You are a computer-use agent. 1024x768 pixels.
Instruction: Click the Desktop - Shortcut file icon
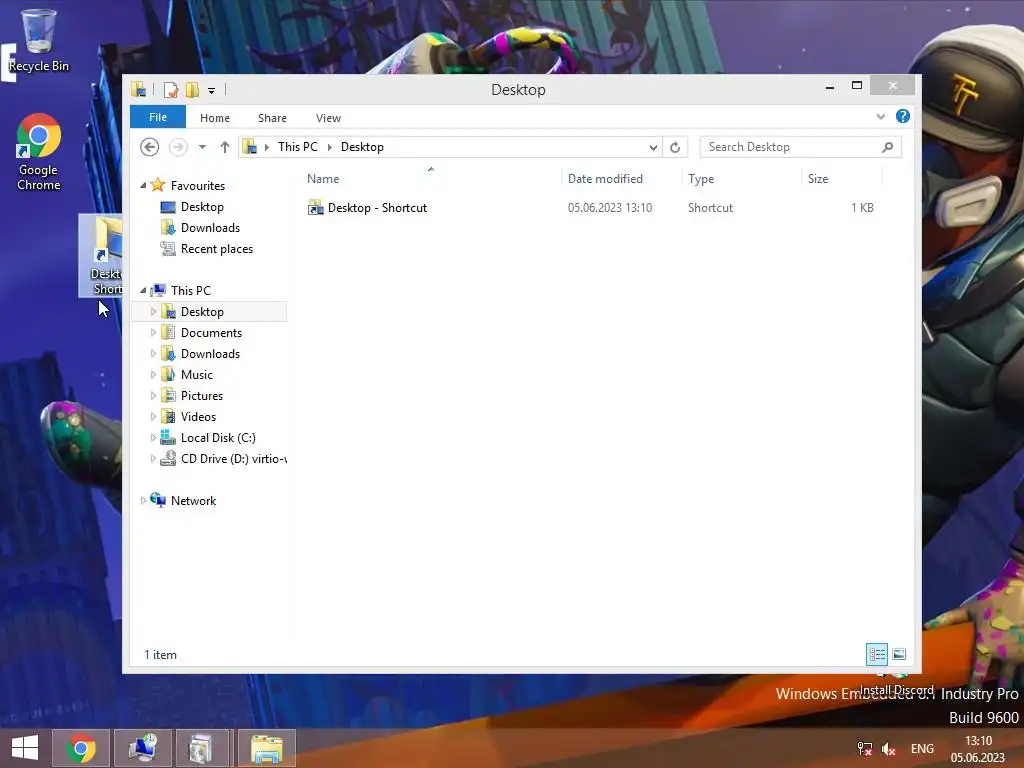pos(315,208)
